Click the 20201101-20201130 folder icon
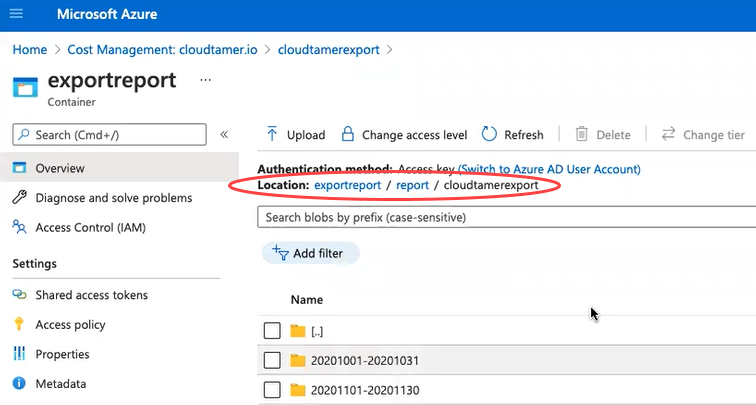This screenshot has width=756, height=405. pyautogui.click(x=298, y=390)
